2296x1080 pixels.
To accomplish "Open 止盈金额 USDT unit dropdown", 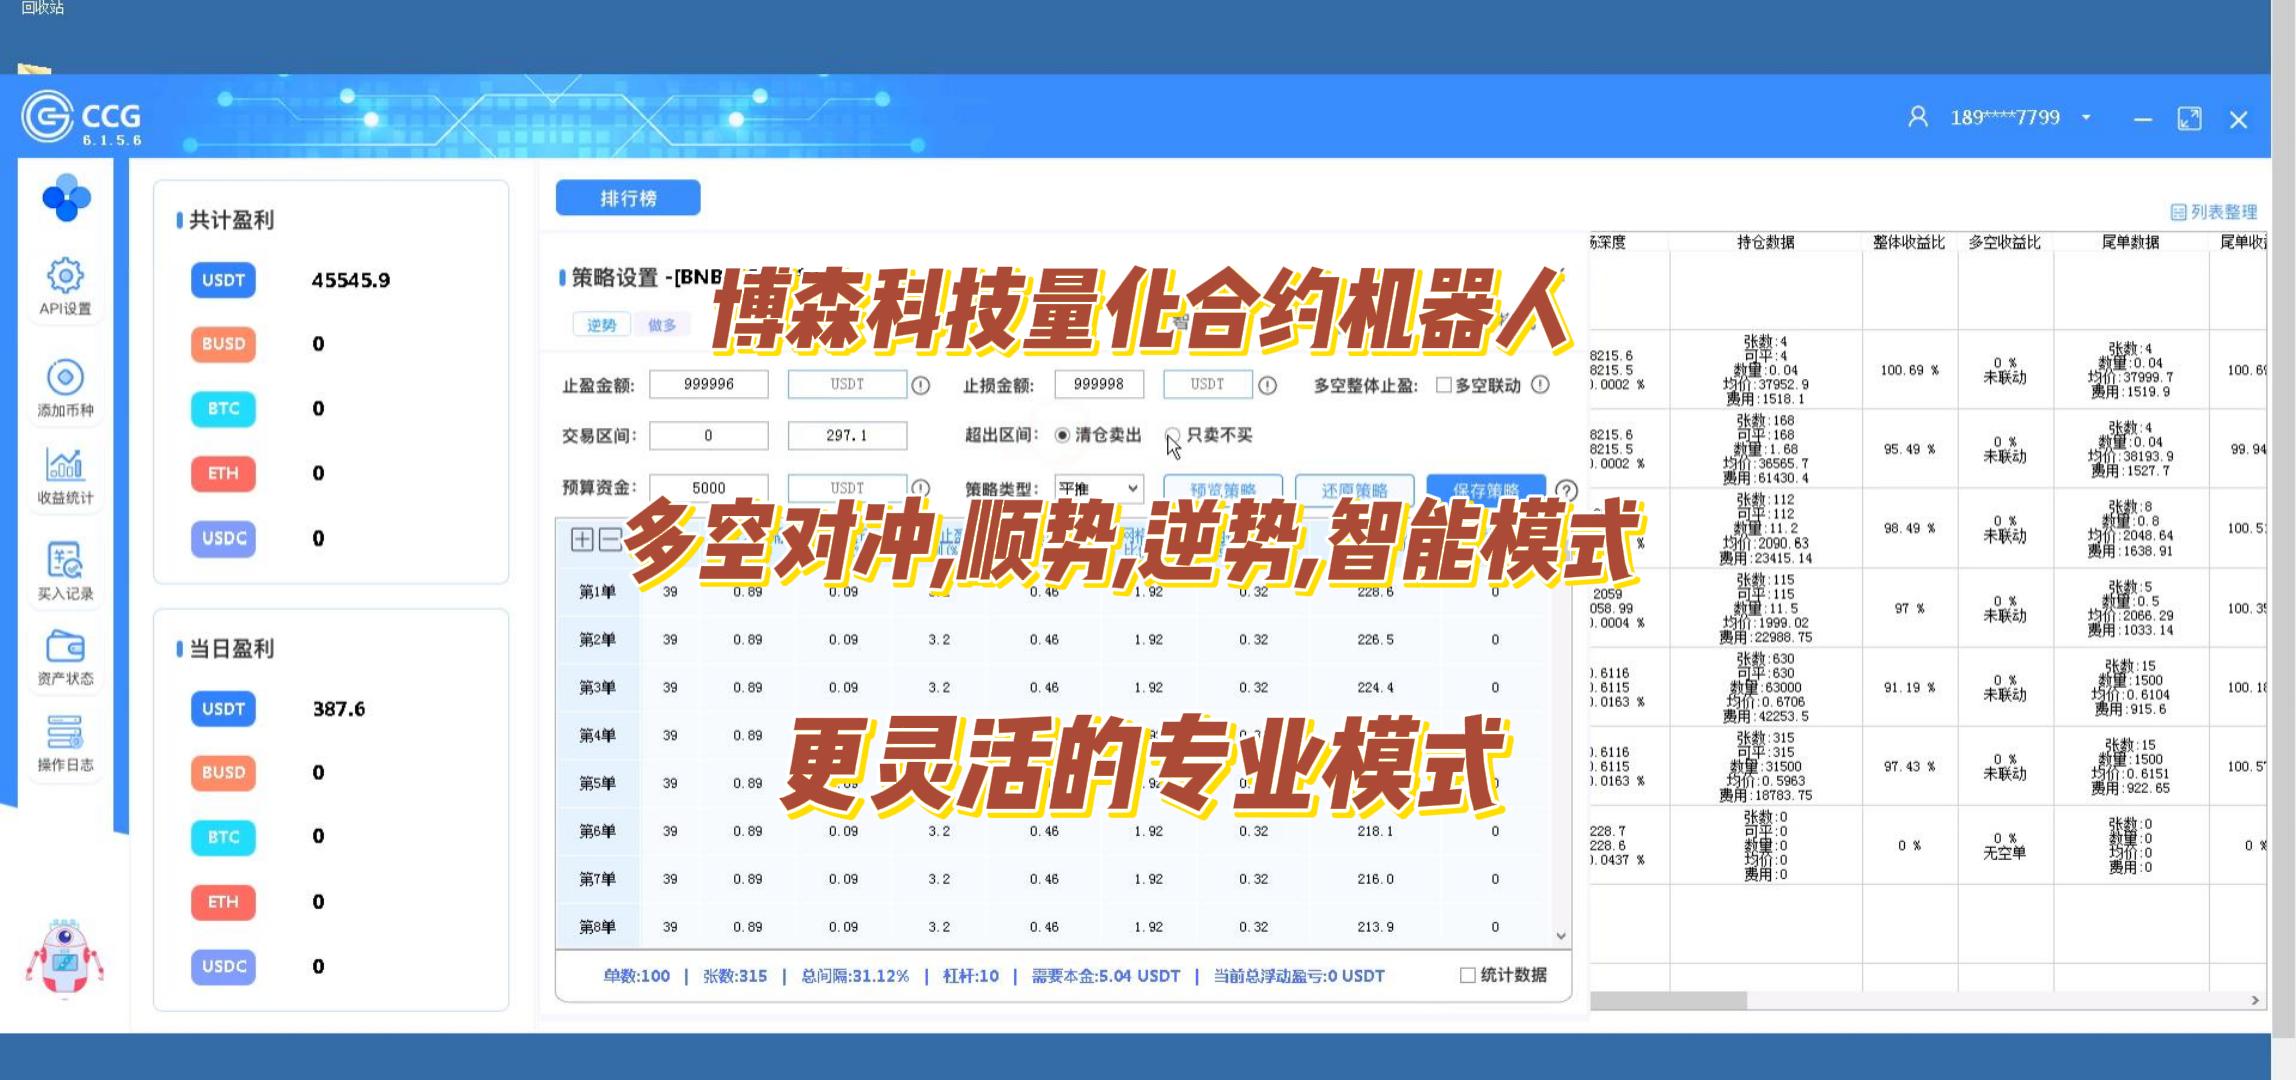I will 847,384.
